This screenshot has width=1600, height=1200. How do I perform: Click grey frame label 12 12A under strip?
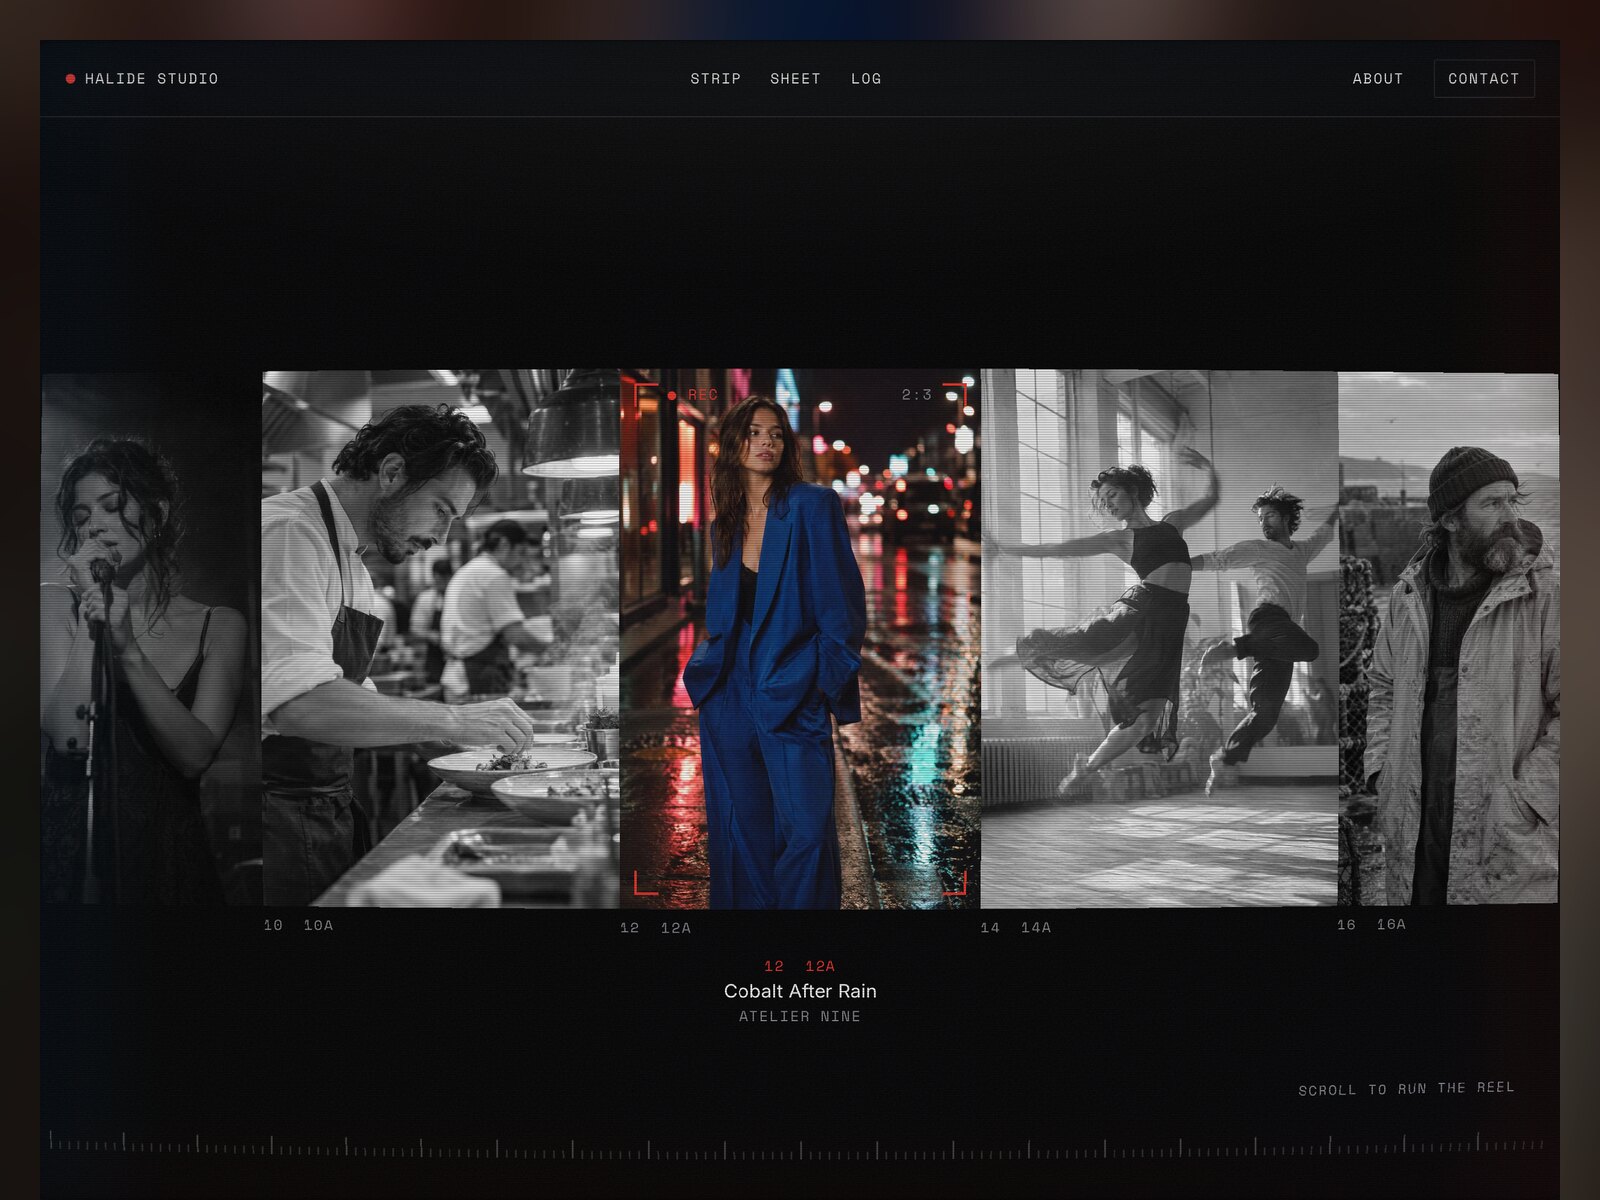coord(655,928)
